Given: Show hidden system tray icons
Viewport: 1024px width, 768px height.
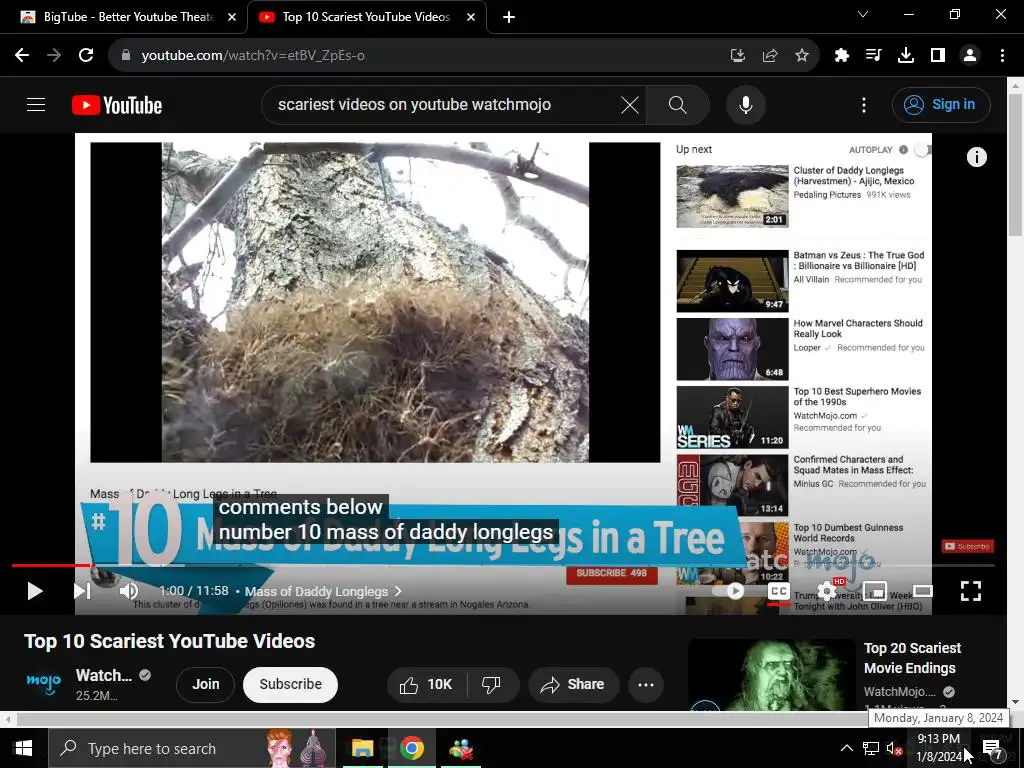Looking at the screenshot, I should point(846,748).
